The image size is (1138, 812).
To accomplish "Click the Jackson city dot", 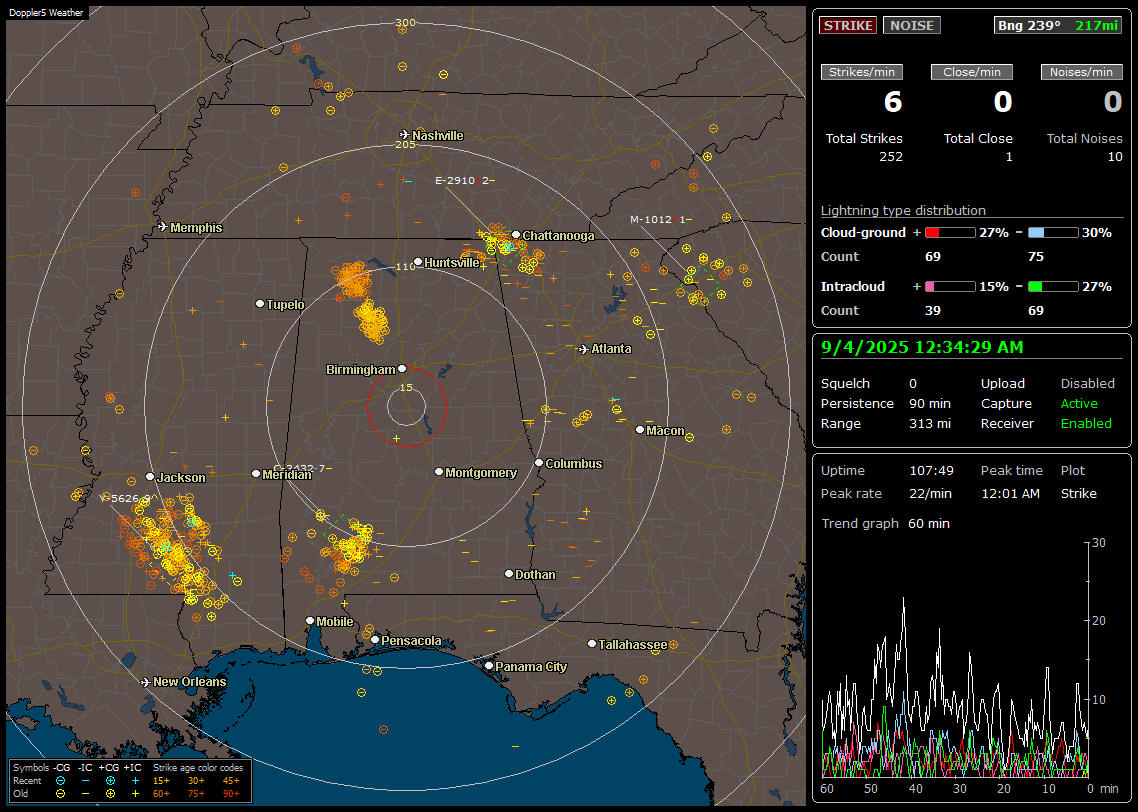I will pyautogui.click(x=150, y=477).
